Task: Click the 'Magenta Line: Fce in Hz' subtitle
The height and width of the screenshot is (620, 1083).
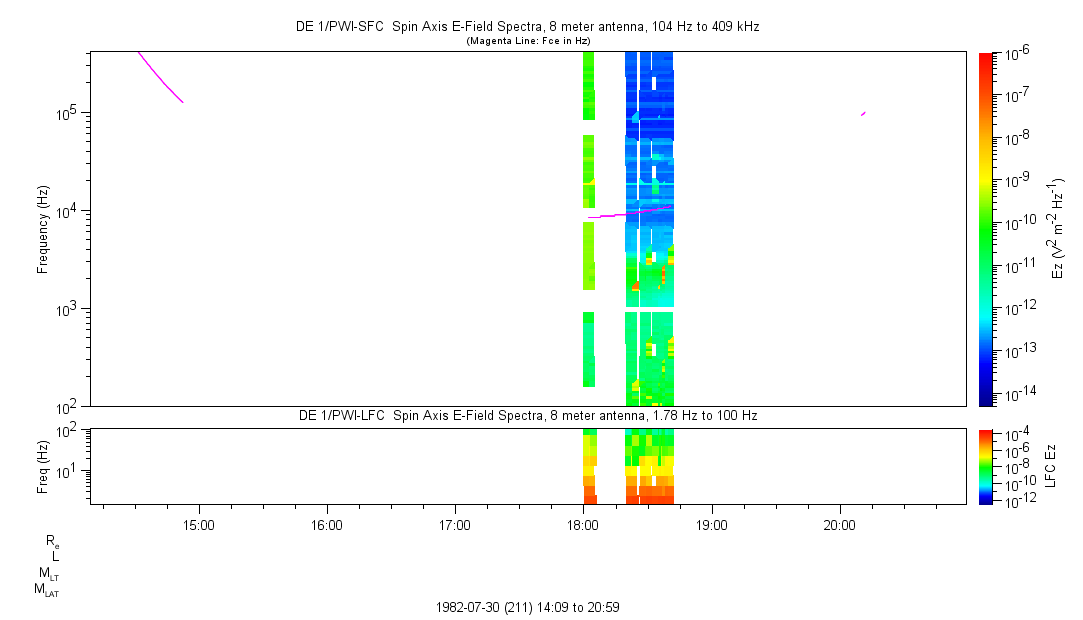Action: coord(527,41)
